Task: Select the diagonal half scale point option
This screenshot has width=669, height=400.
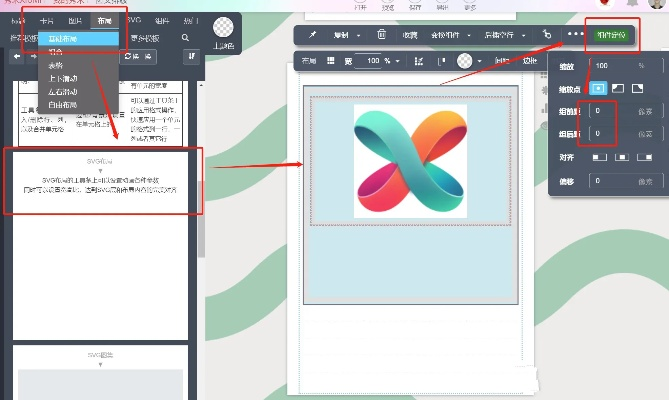Action: [x=617, y=89]
